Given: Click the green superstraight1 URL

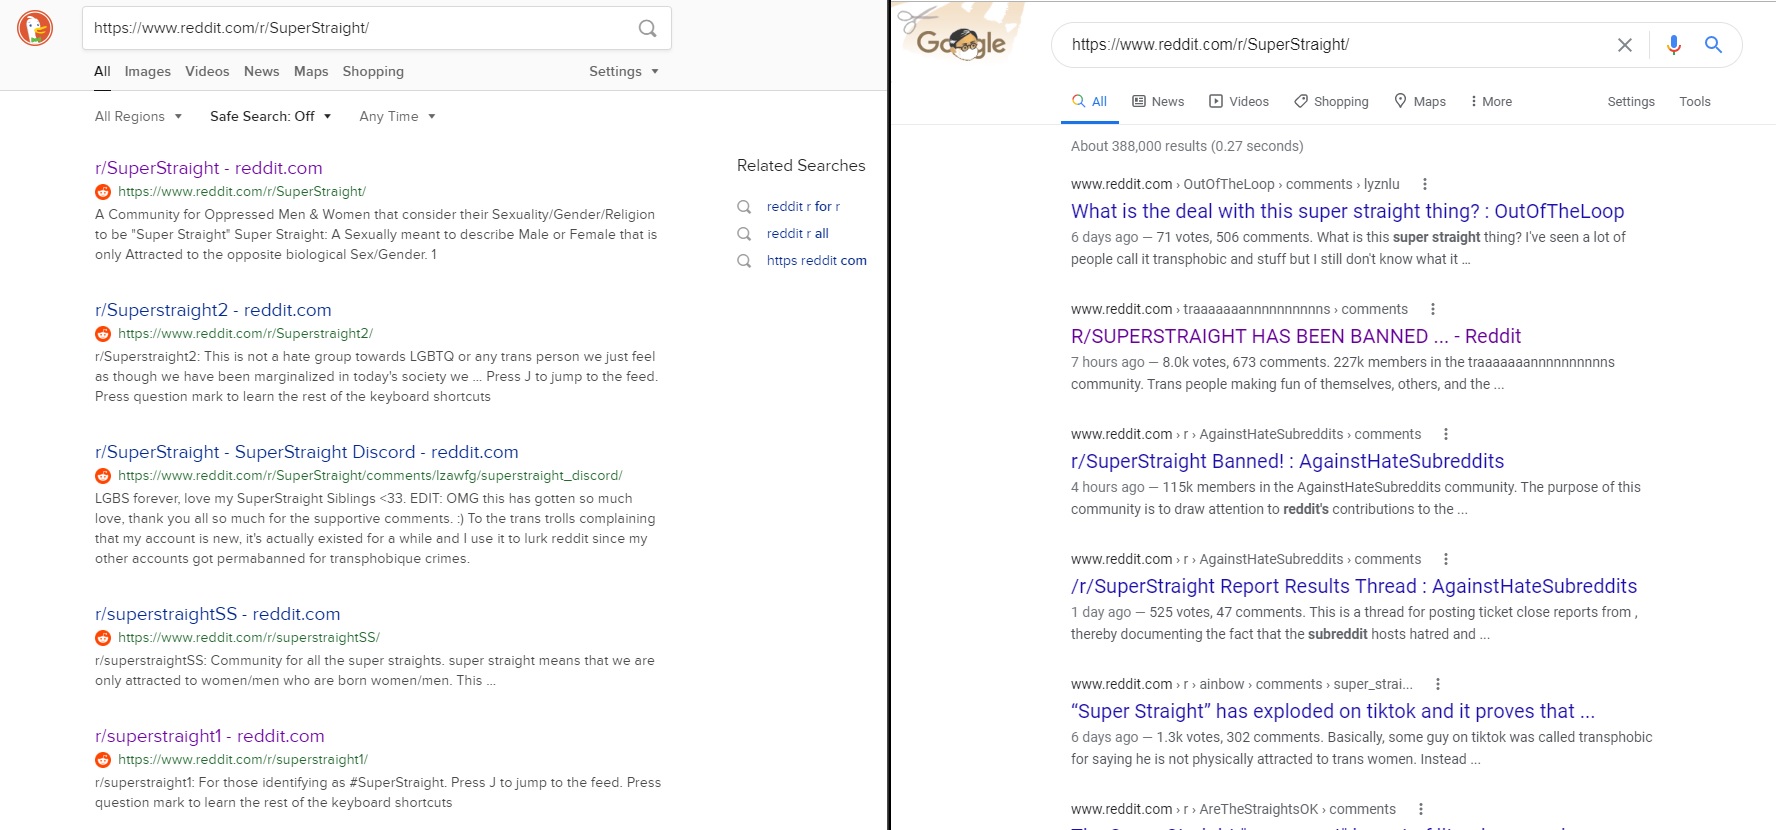Looking at the screenshot, I should tap(243, 760).
